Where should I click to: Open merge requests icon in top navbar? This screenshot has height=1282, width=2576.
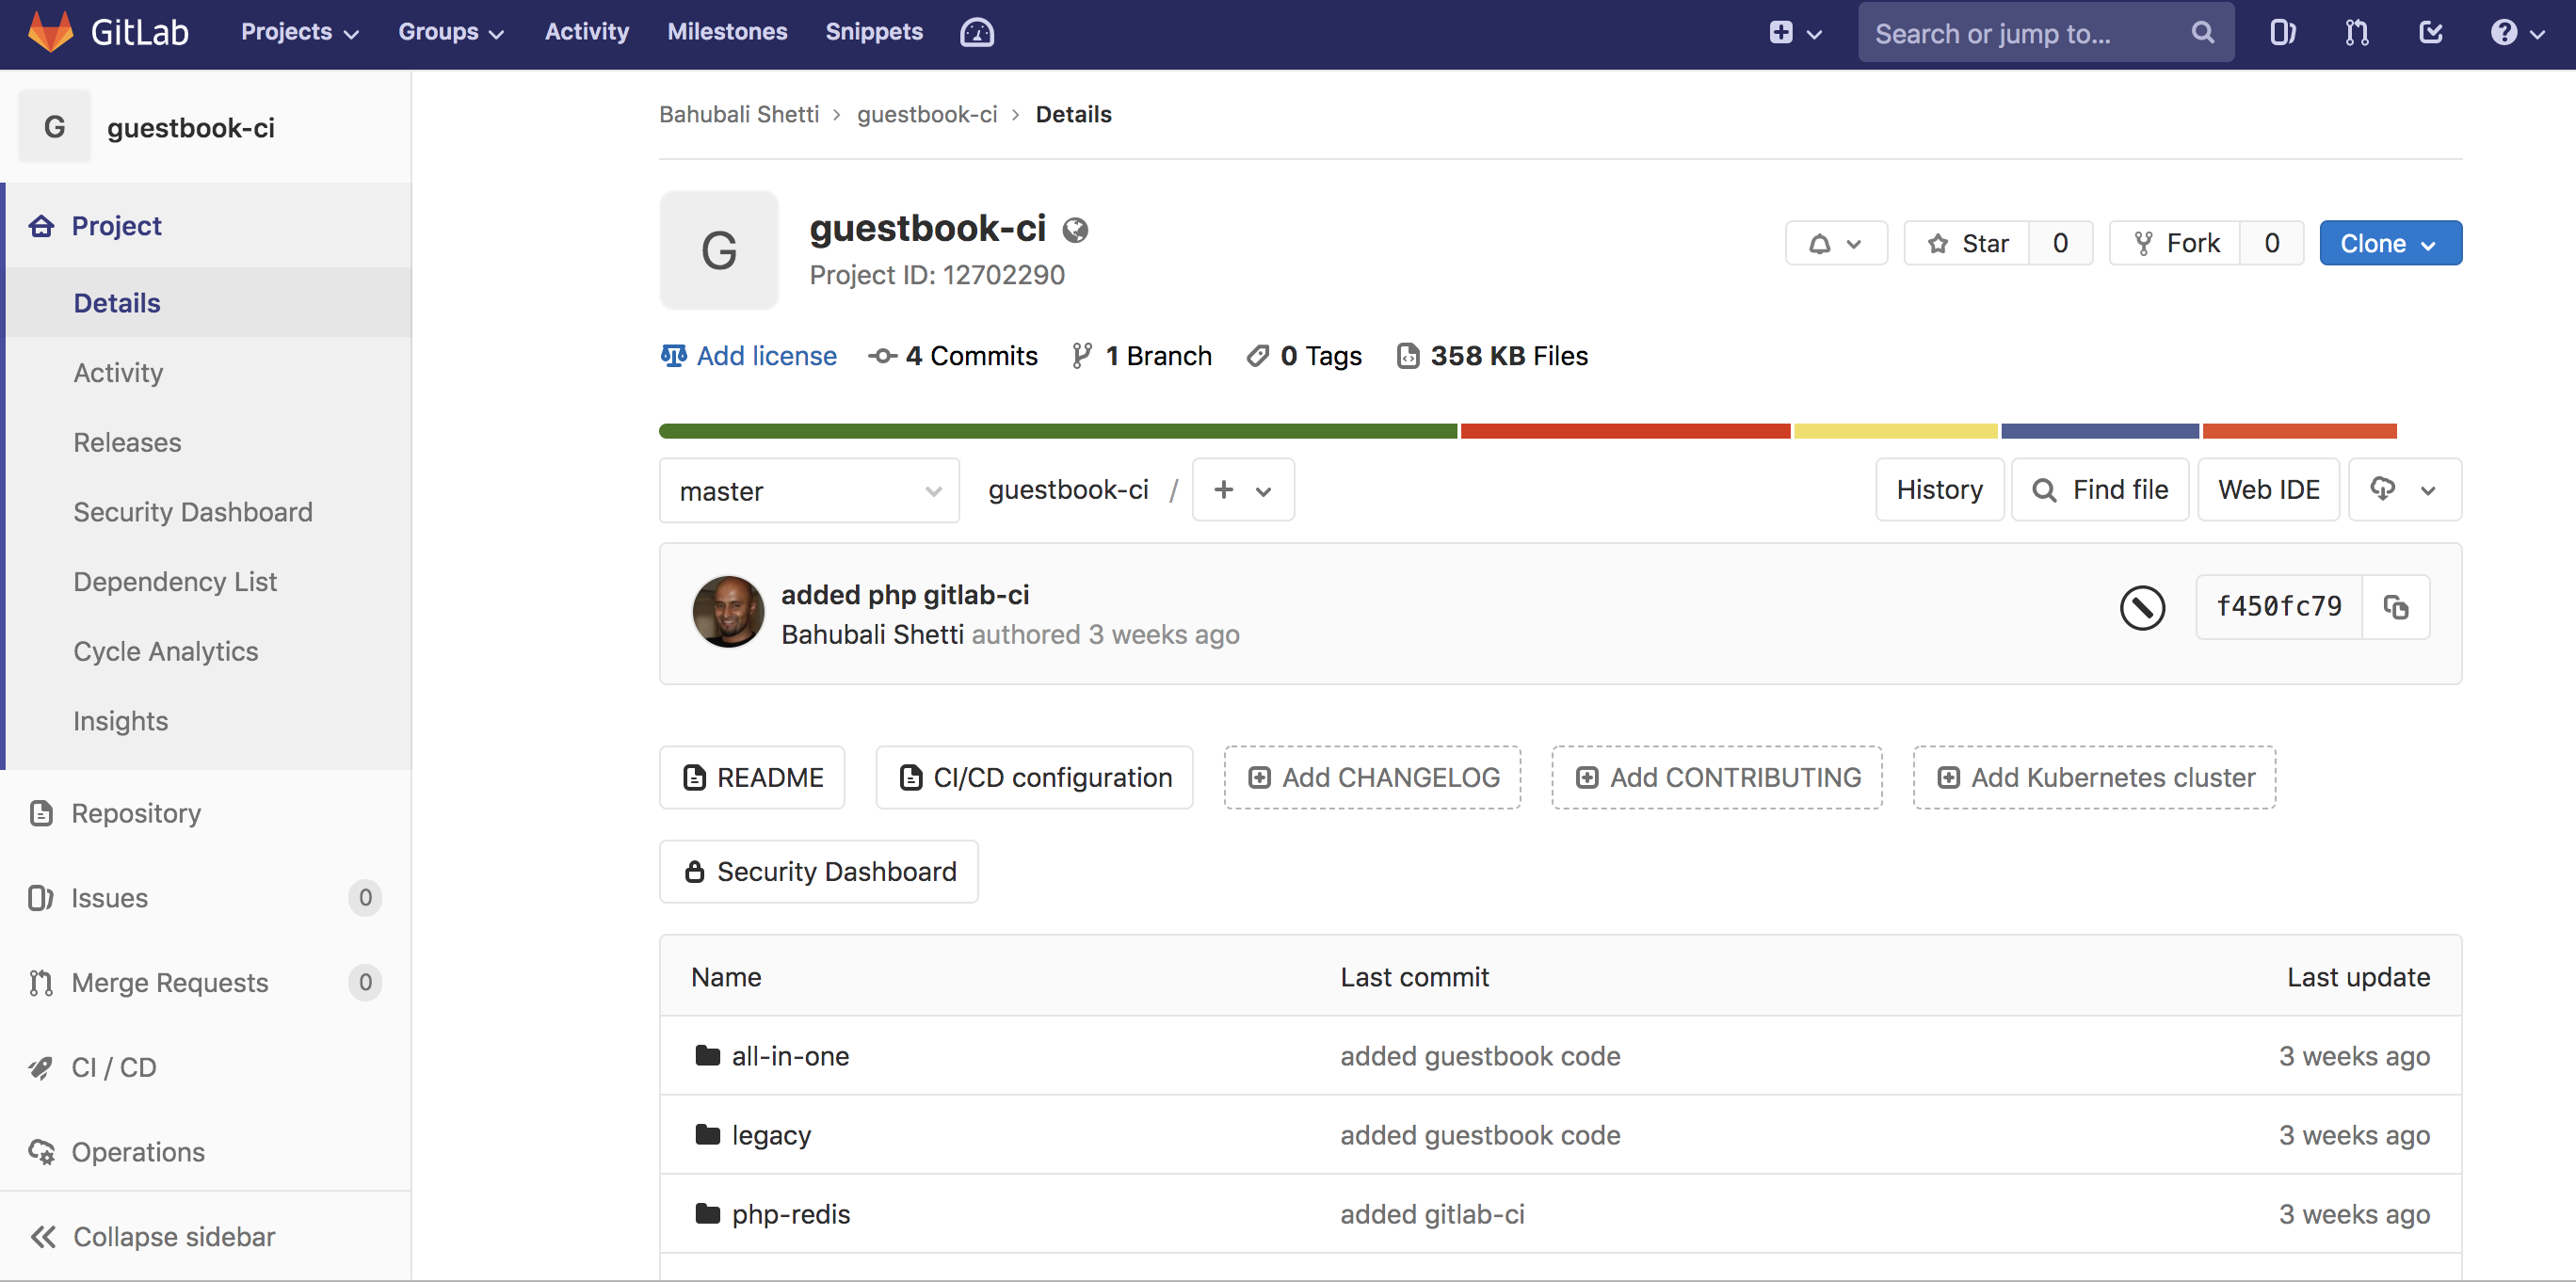[x=2356, y=33]
